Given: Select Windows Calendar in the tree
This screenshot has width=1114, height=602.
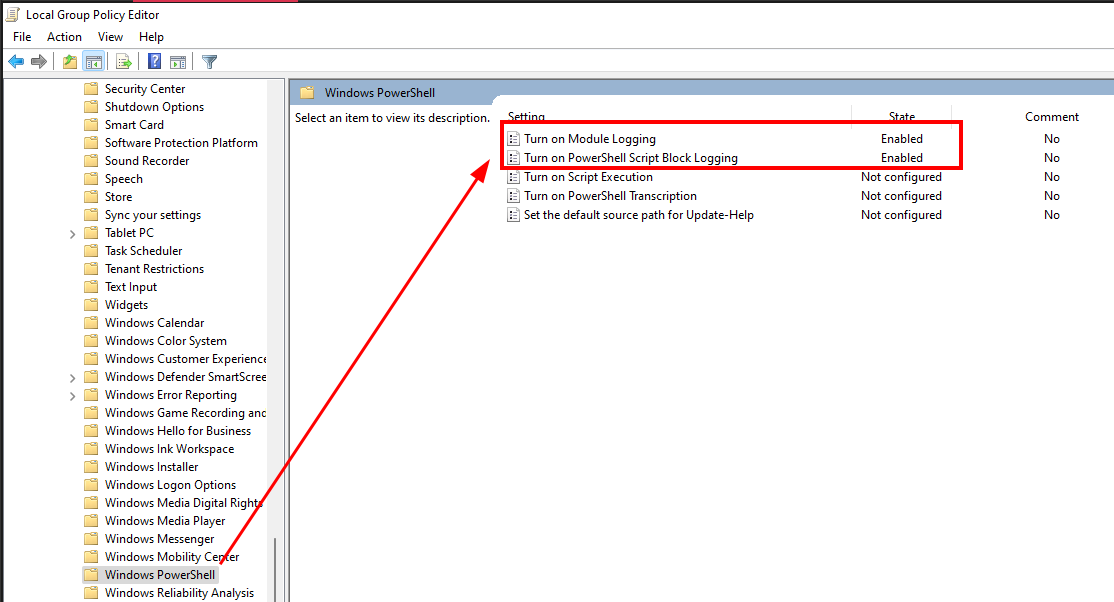Looking at the screenshot, I should point(154,323).
